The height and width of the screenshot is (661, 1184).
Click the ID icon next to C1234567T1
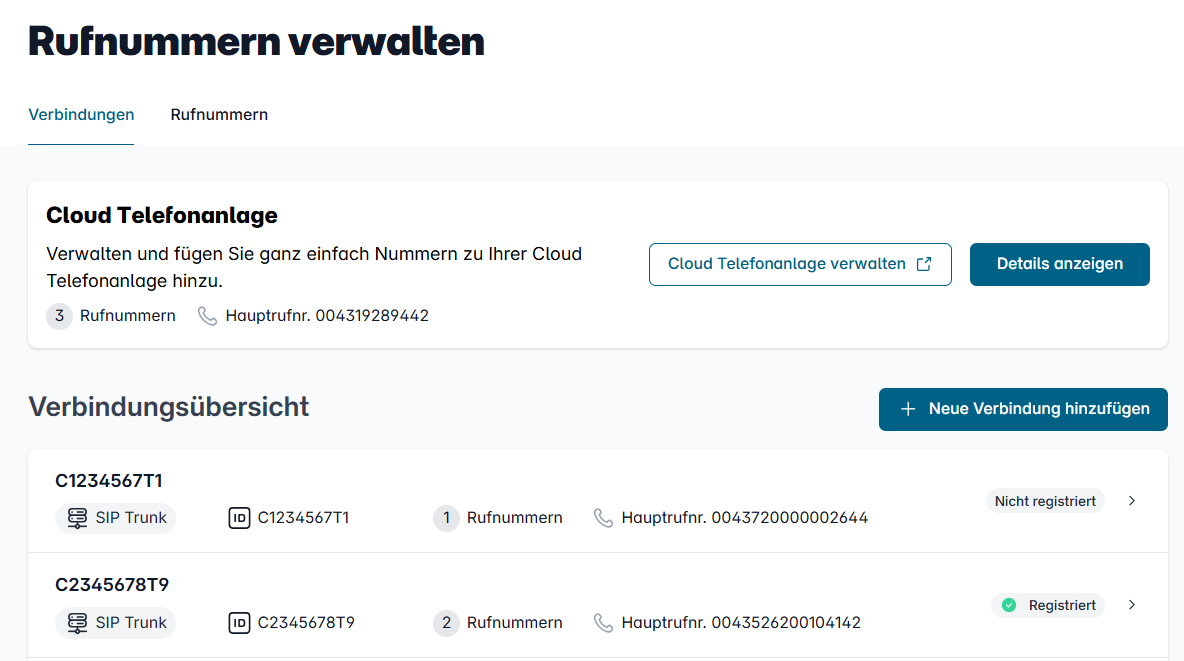(239, 518)
